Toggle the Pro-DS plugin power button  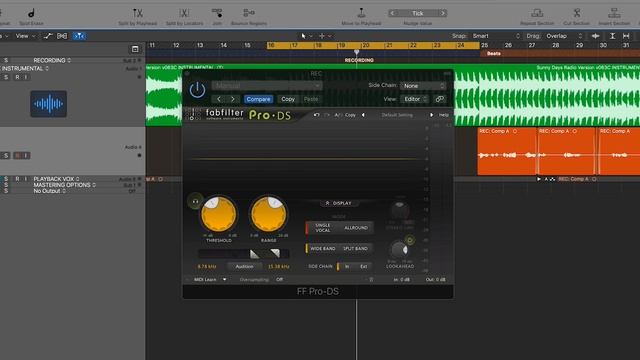[197, 89]
